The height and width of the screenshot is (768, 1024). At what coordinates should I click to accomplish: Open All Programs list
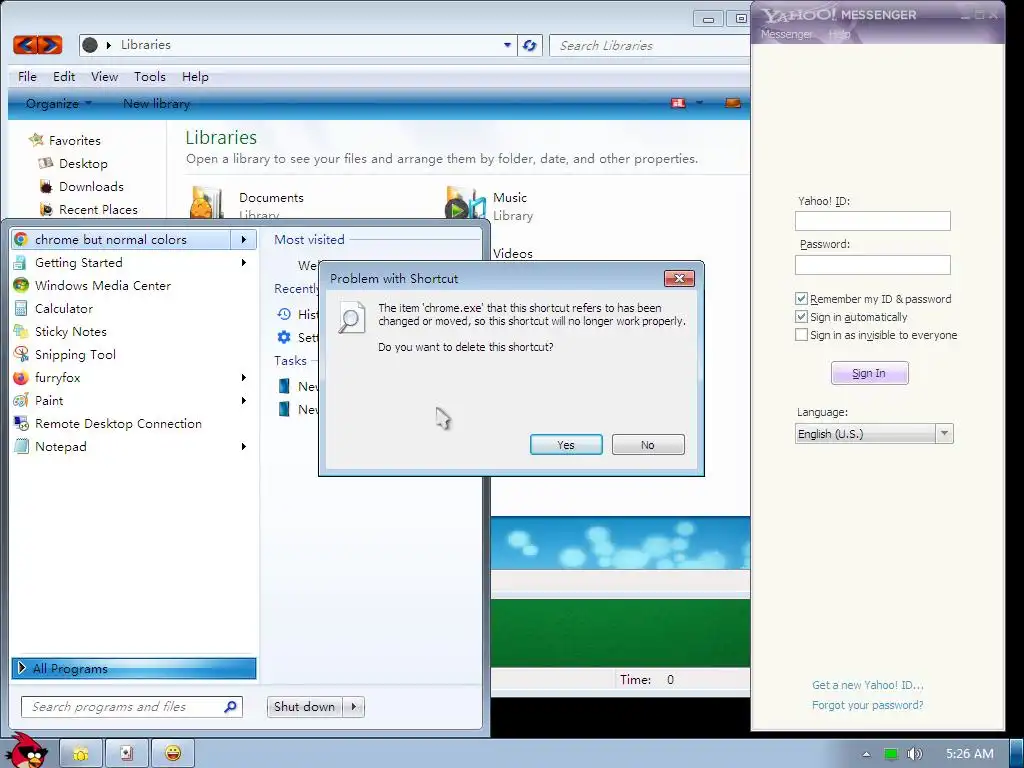[x=134, y=668]
